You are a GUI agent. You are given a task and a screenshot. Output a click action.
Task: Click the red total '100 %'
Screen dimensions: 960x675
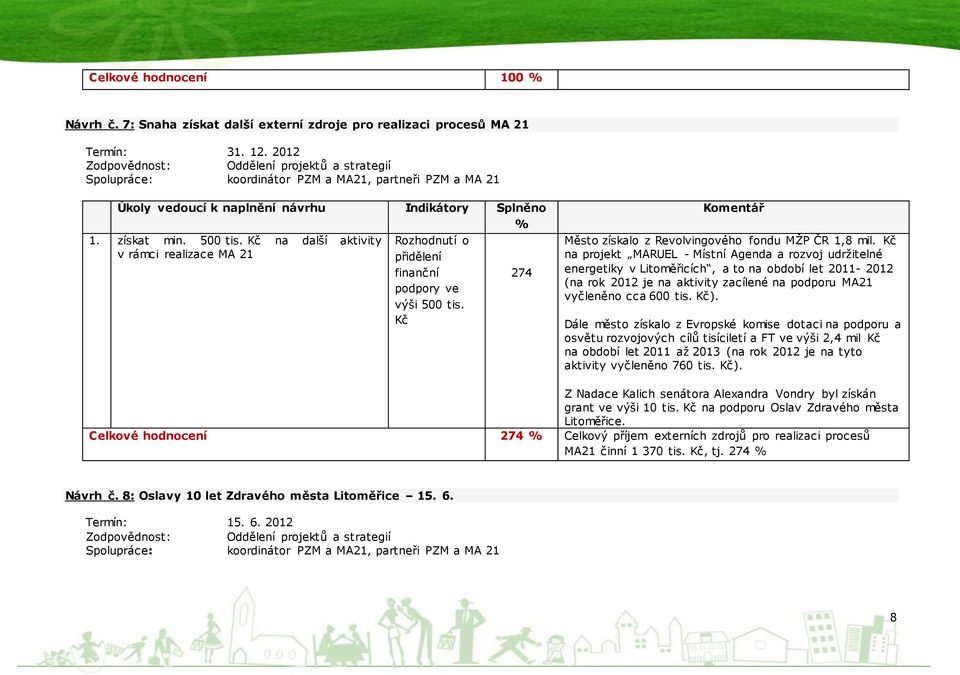pyautogui.click(x=521, y=78)
